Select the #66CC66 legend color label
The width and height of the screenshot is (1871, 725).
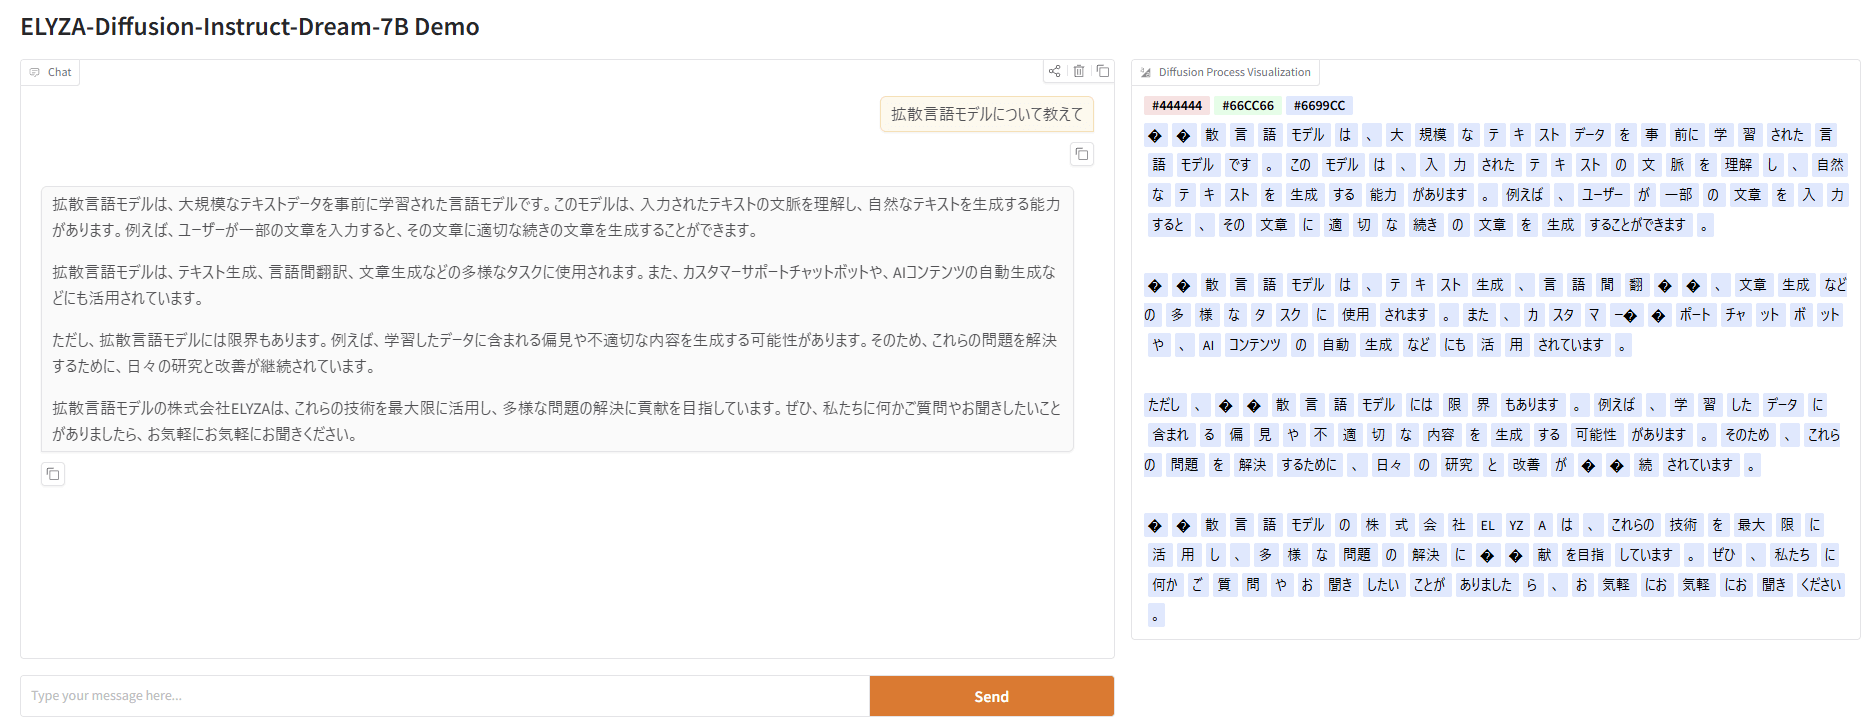1247,106
